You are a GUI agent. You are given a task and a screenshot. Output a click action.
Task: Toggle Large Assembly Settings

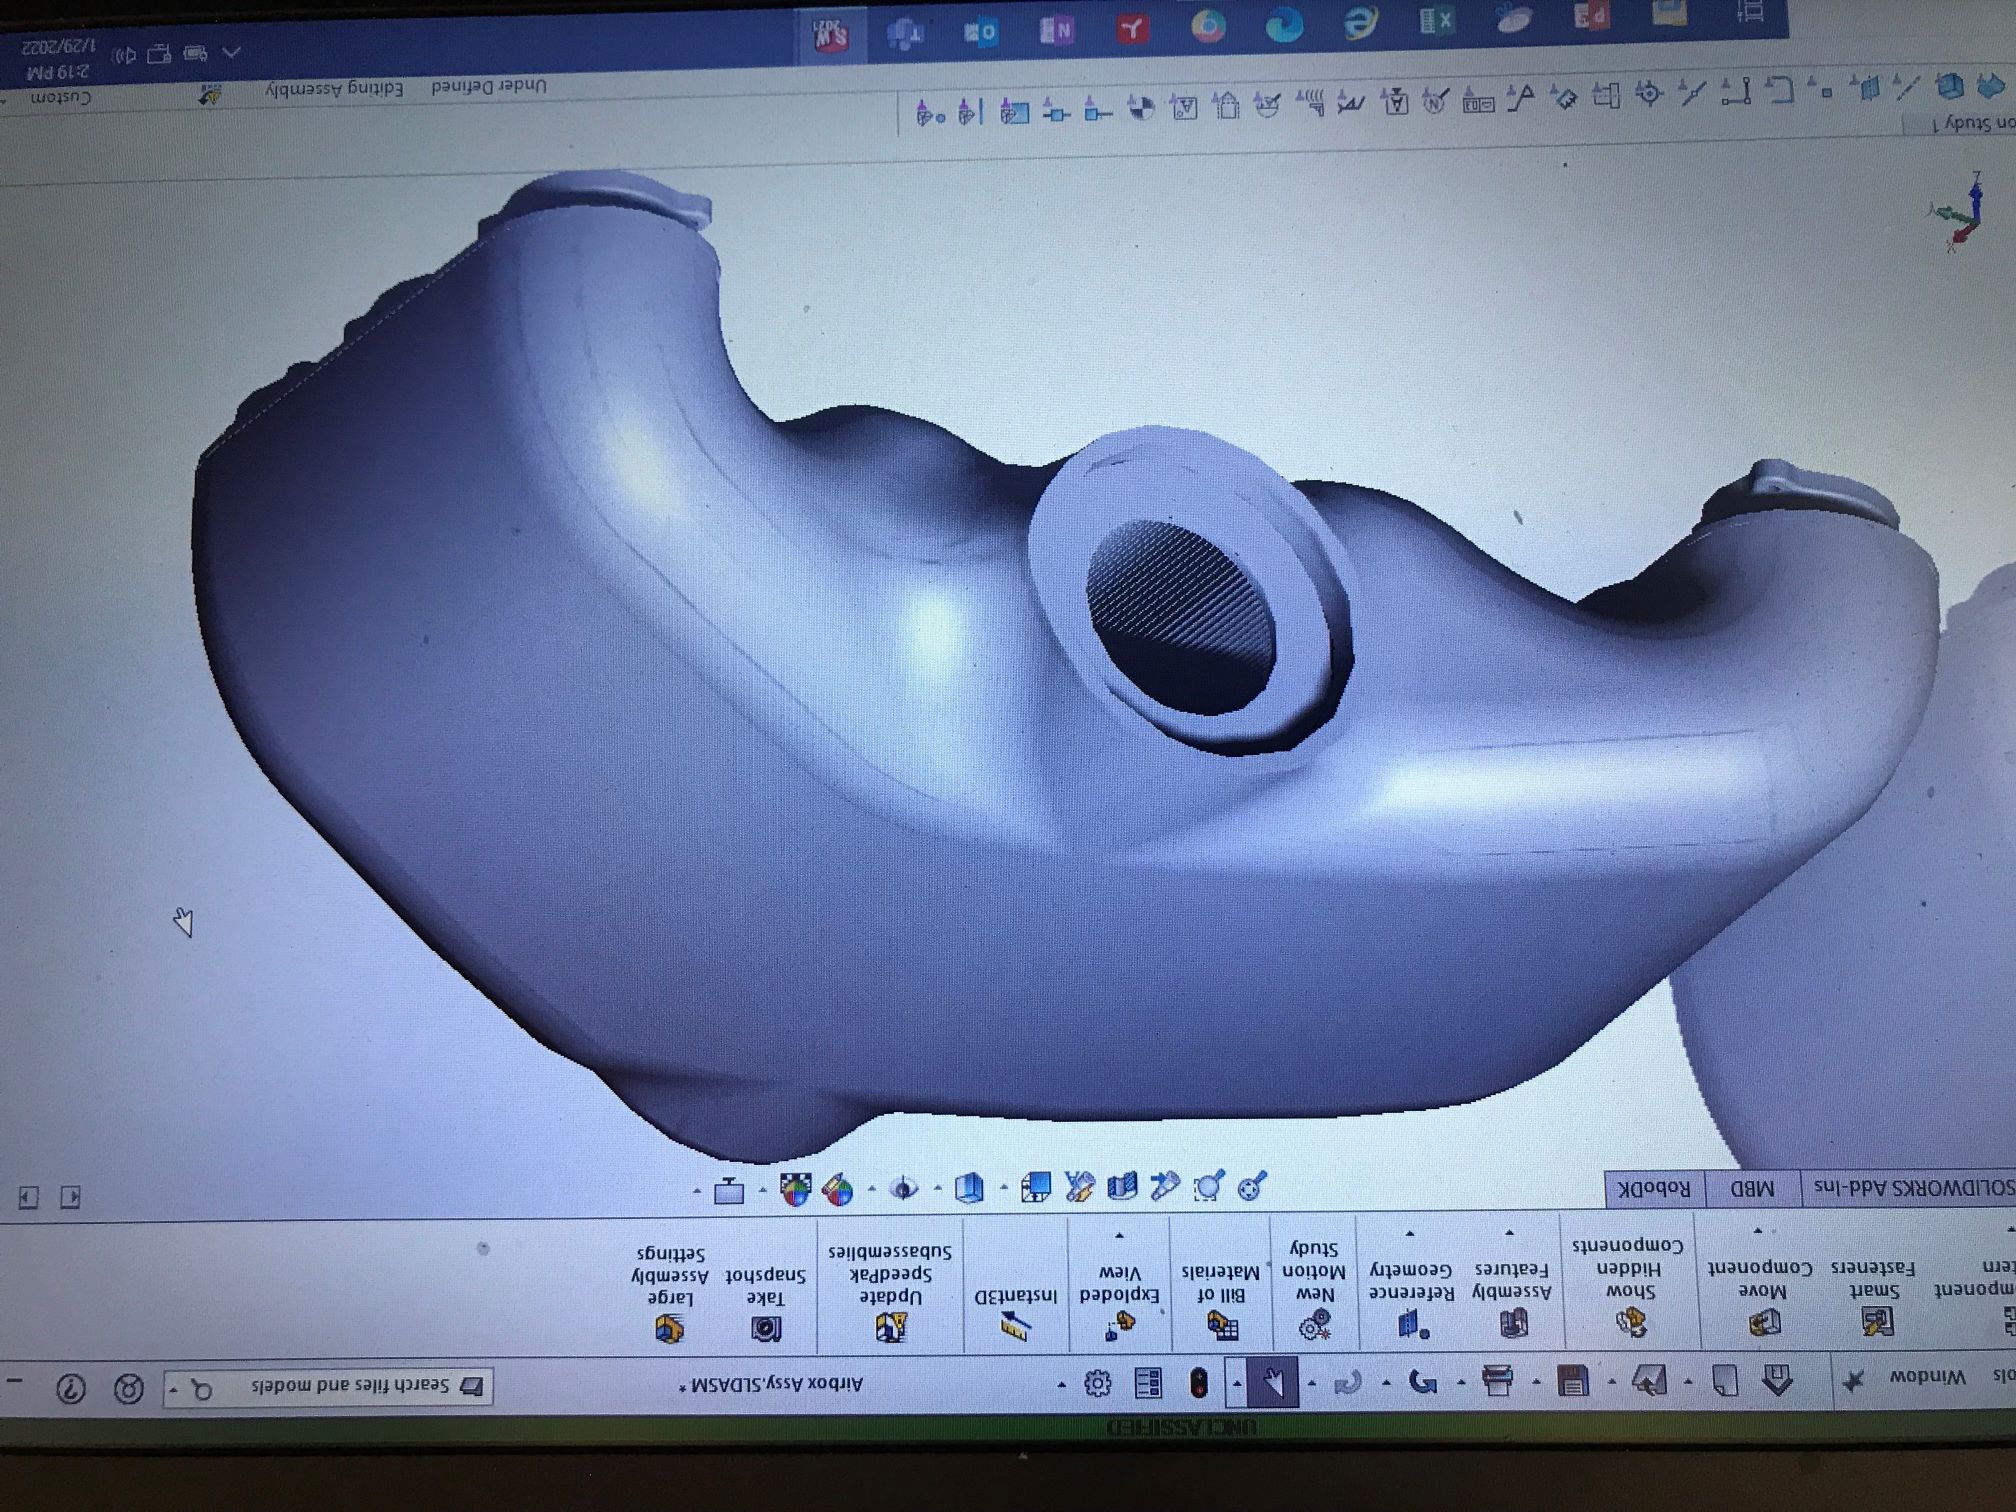point(669,1328)
